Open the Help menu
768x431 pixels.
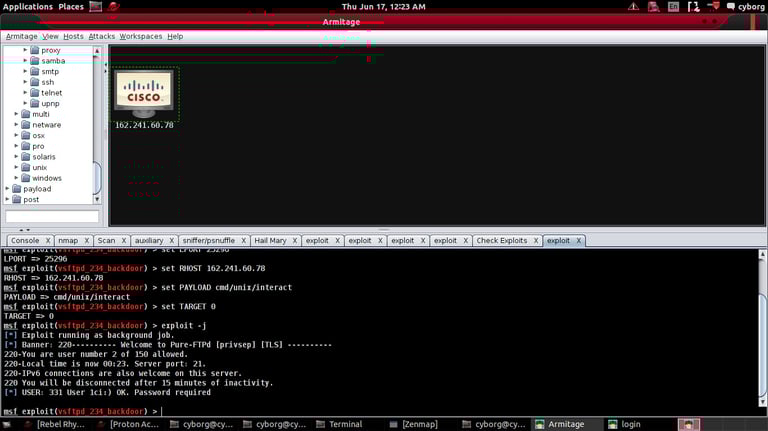(175, 36)
